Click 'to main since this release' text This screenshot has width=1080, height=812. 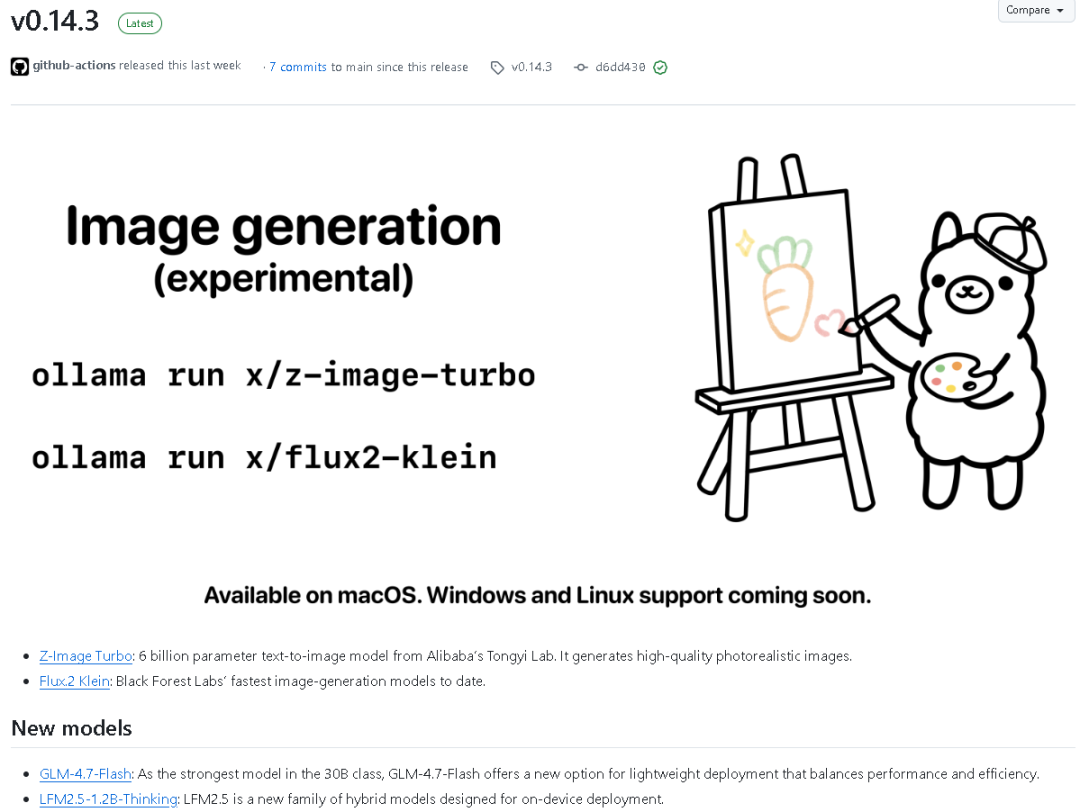399,67
